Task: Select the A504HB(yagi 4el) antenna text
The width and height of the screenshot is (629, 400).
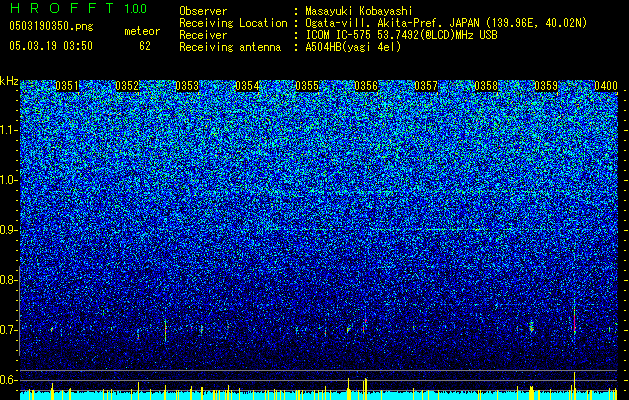Action: (x=353, y=47)
